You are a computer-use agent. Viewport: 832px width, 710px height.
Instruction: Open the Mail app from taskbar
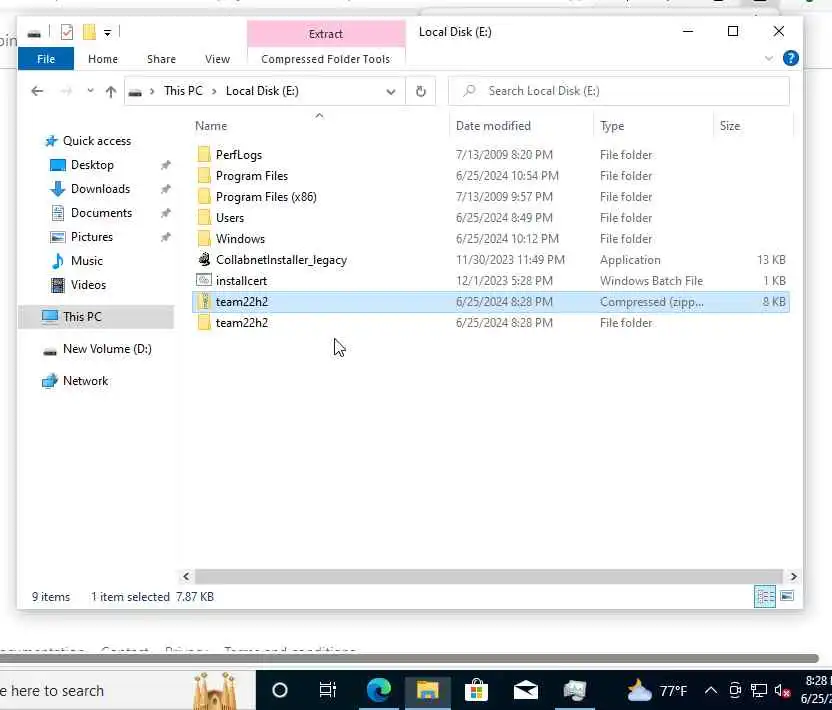click(x=525, y=690)
